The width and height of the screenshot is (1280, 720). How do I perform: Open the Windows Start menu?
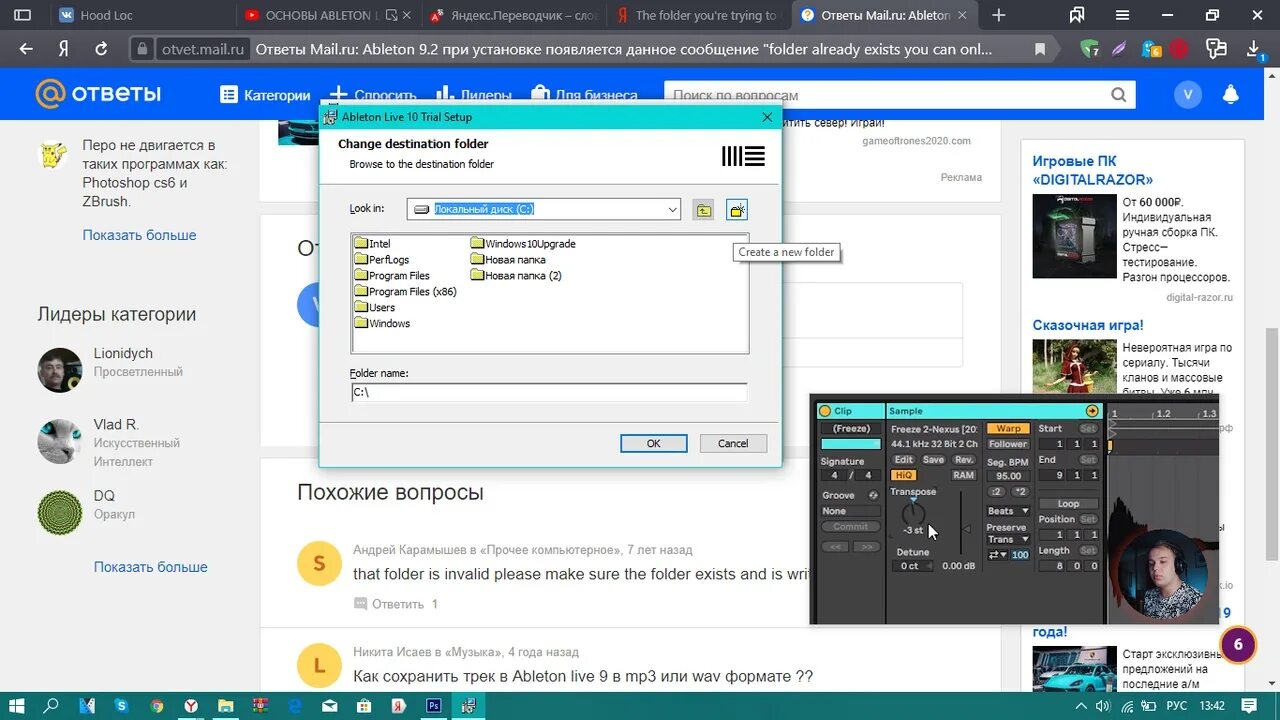[15, 705]
